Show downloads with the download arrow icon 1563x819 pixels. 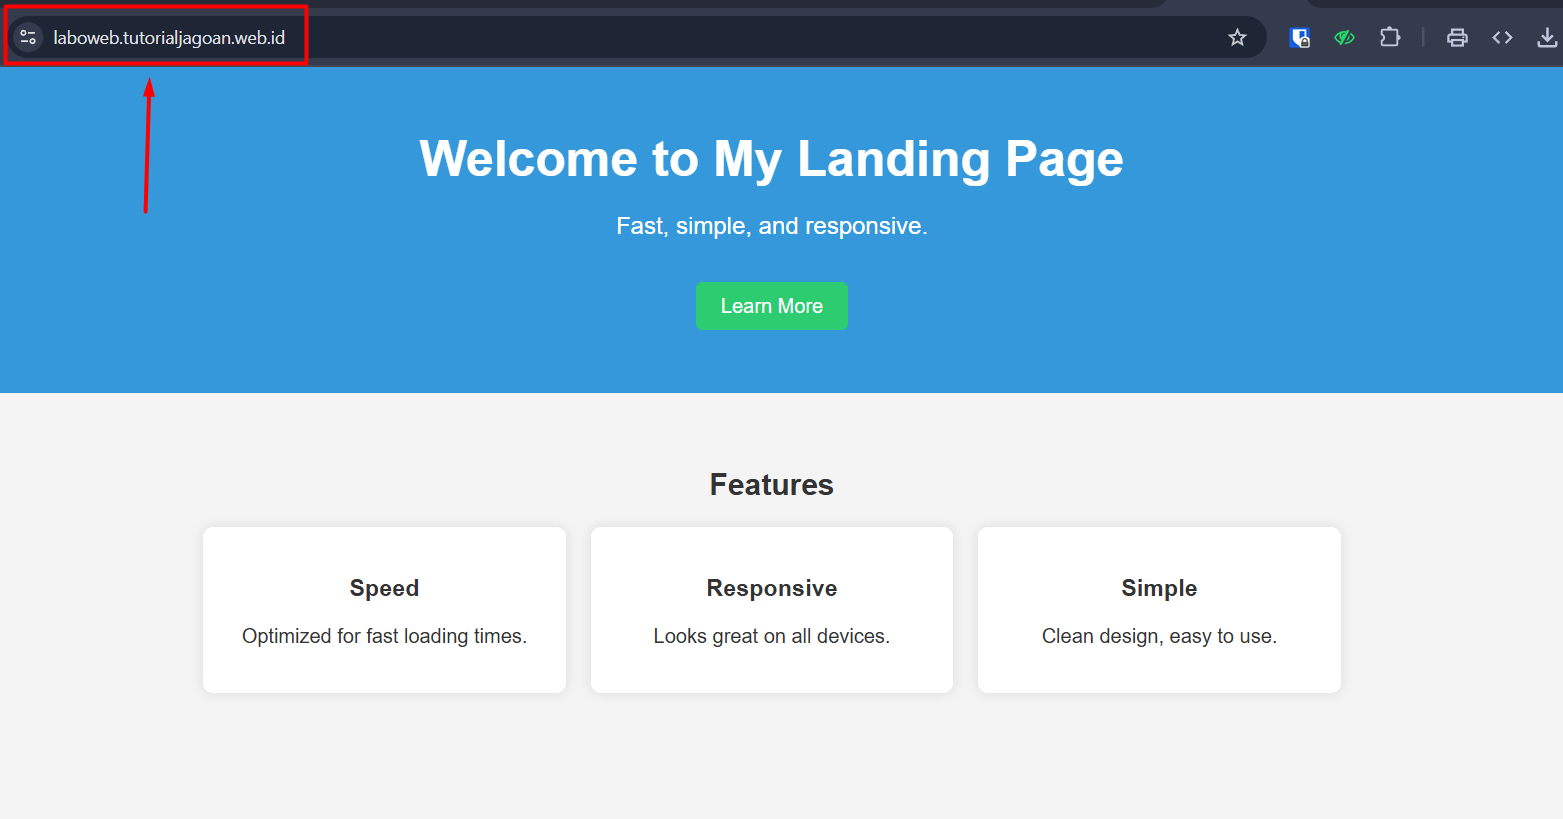(1547, 38)
